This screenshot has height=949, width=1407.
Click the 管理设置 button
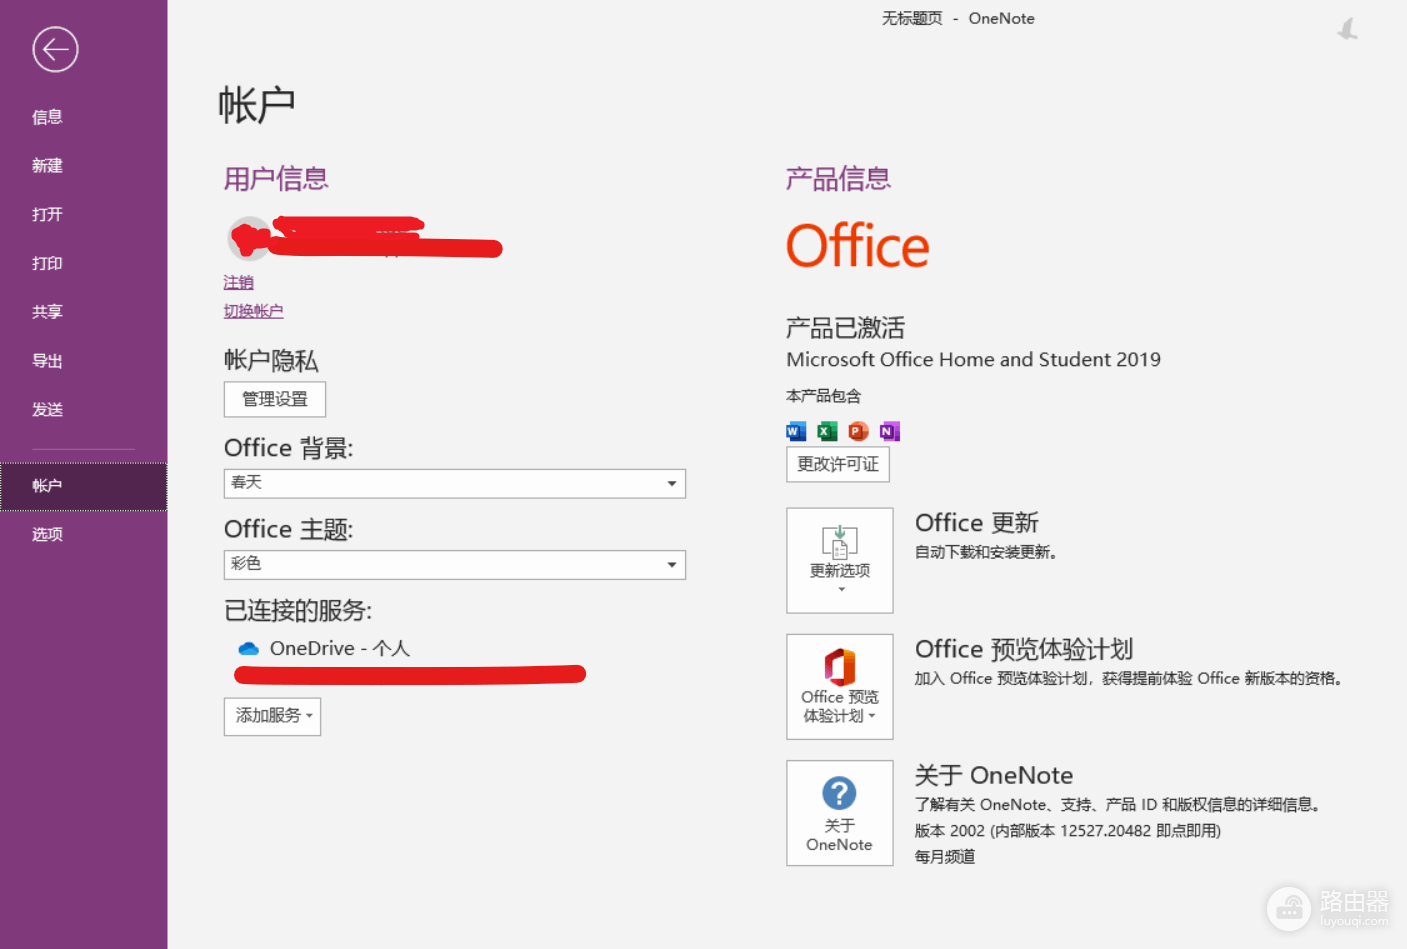click(x=275, y=399)
